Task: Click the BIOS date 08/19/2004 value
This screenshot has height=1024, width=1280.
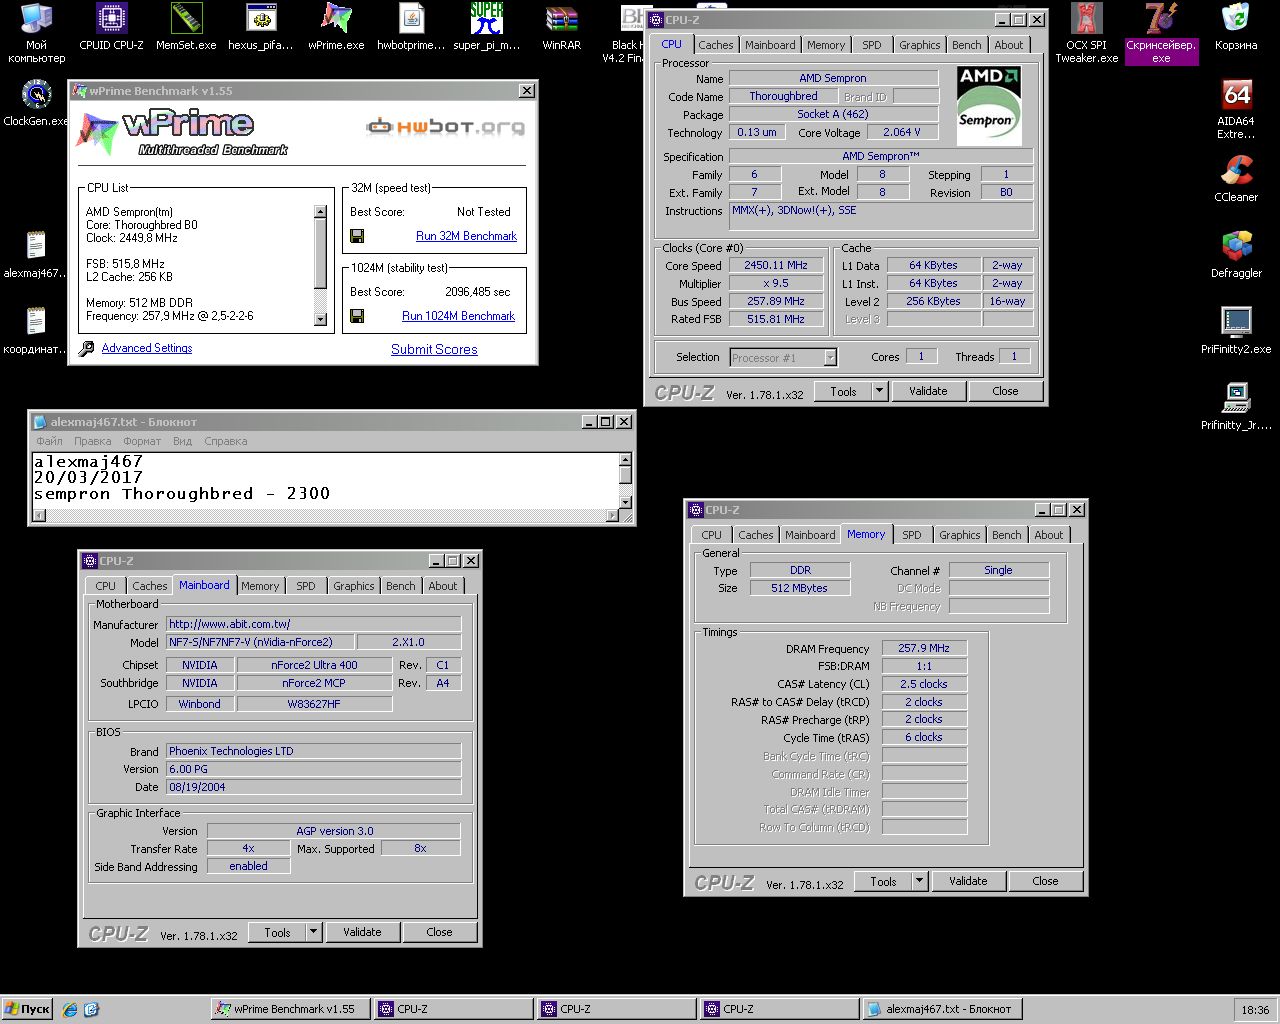Action: click(x=313, y=787)
